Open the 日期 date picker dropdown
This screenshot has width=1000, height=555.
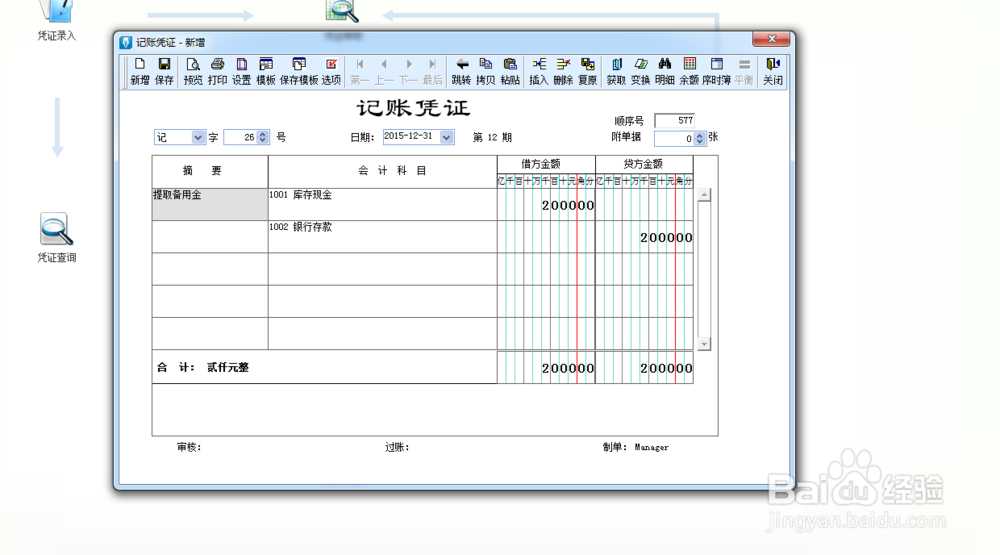(446, 137)
